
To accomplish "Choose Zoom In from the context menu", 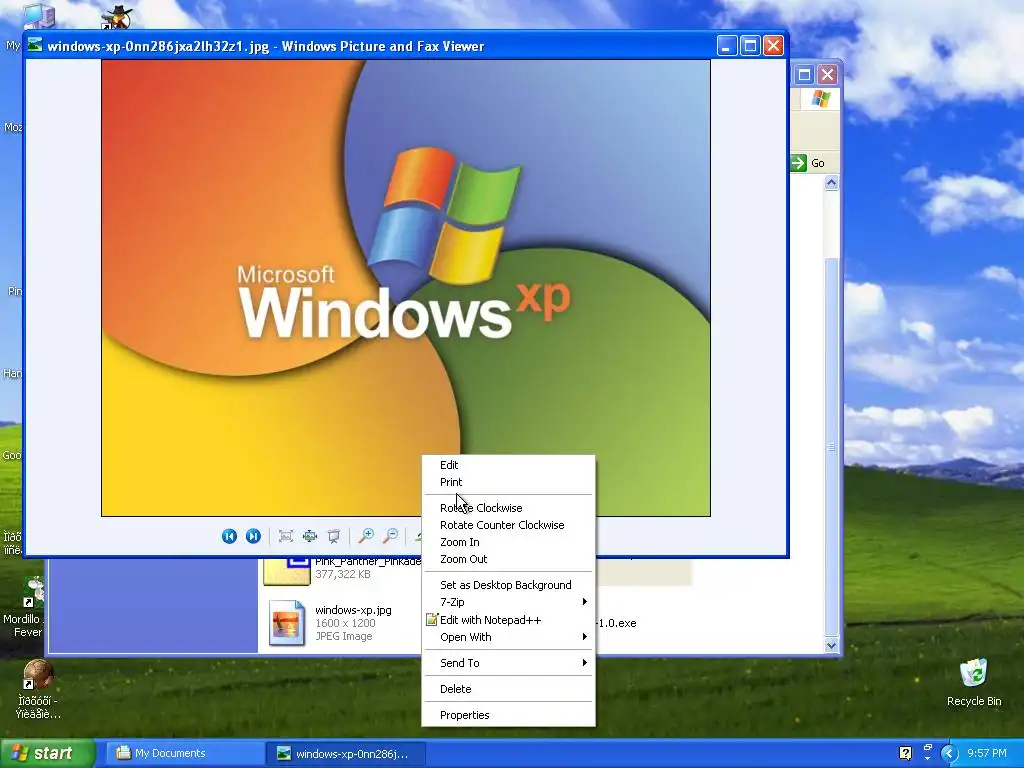I will pyautogui.click(x=509, y=542).
